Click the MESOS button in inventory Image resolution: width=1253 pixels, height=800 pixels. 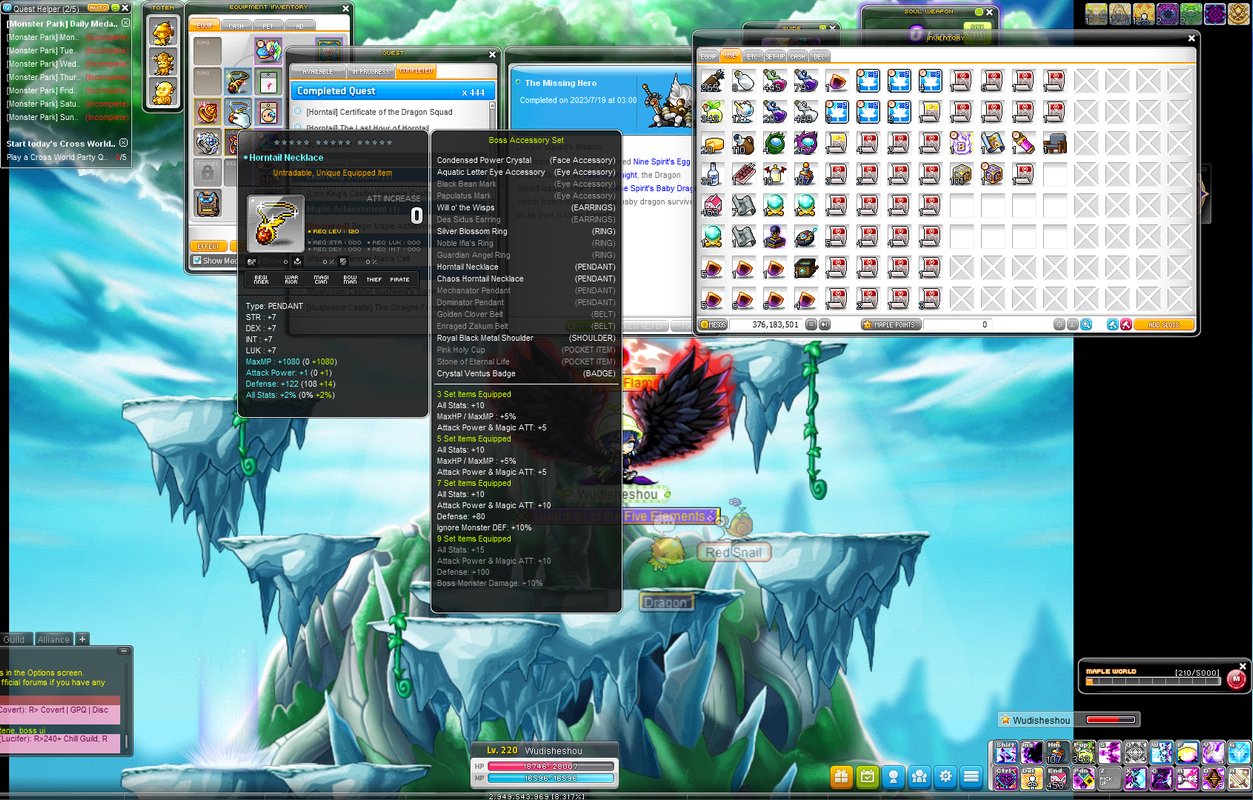tap(713, 324)
